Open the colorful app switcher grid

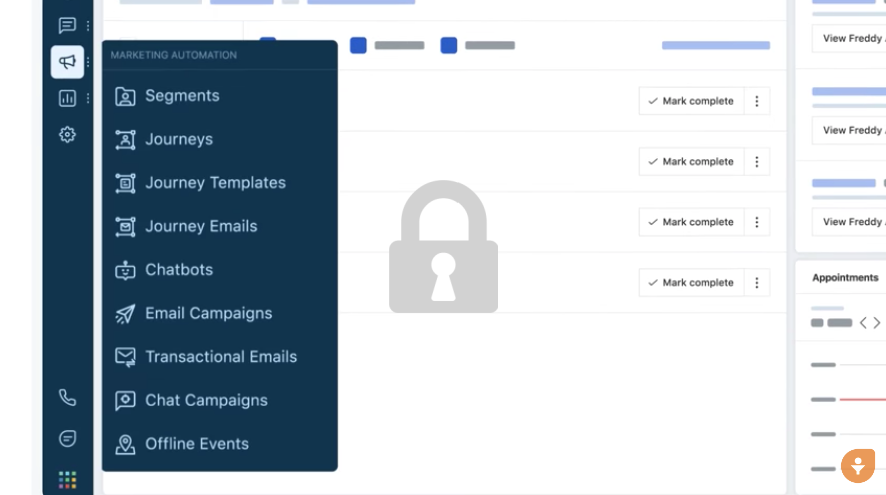[67, 480]
